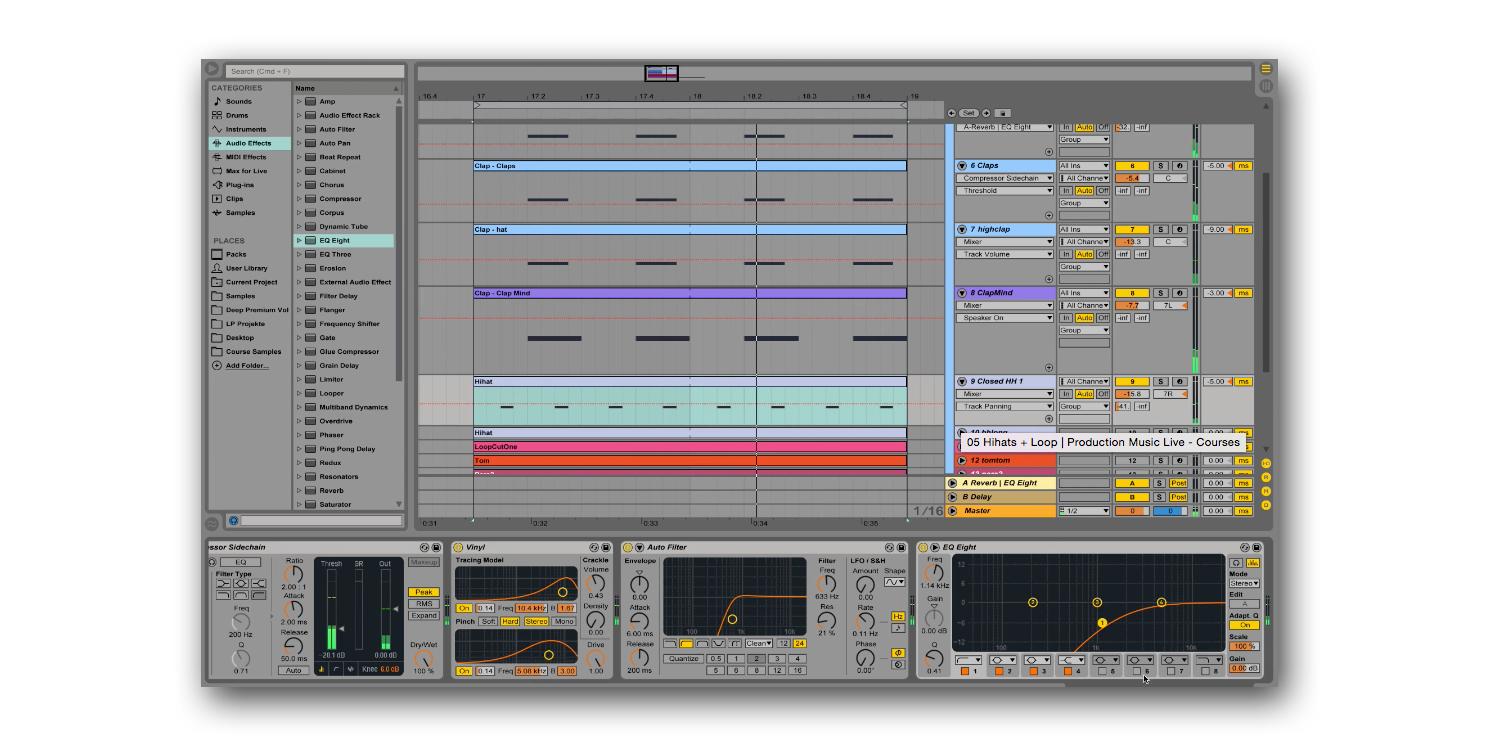Open the EQ Eight Stereo mode dropdown
The width and height of the screenshot is (1500, 745).
pyautogui.click(x=1244, y=583)
